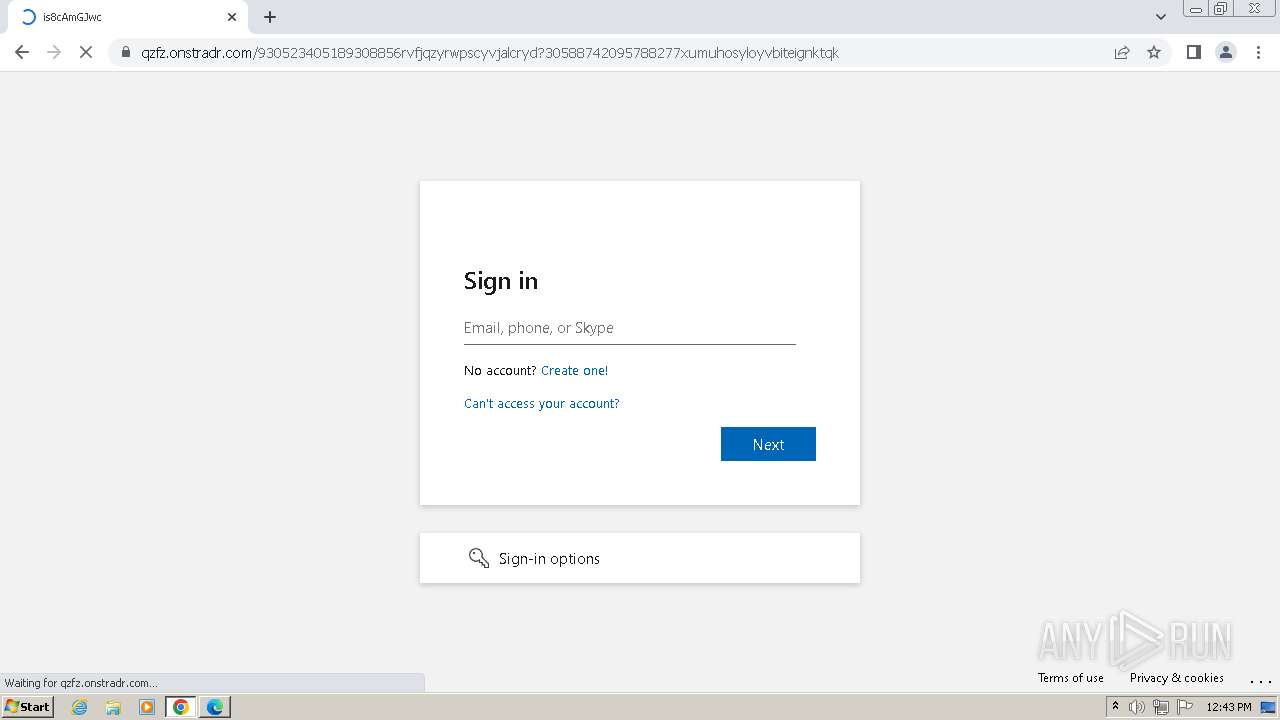Click the browser back arrow
The height and width of the screenshot is (720, 1280).
tap(22, 52)
